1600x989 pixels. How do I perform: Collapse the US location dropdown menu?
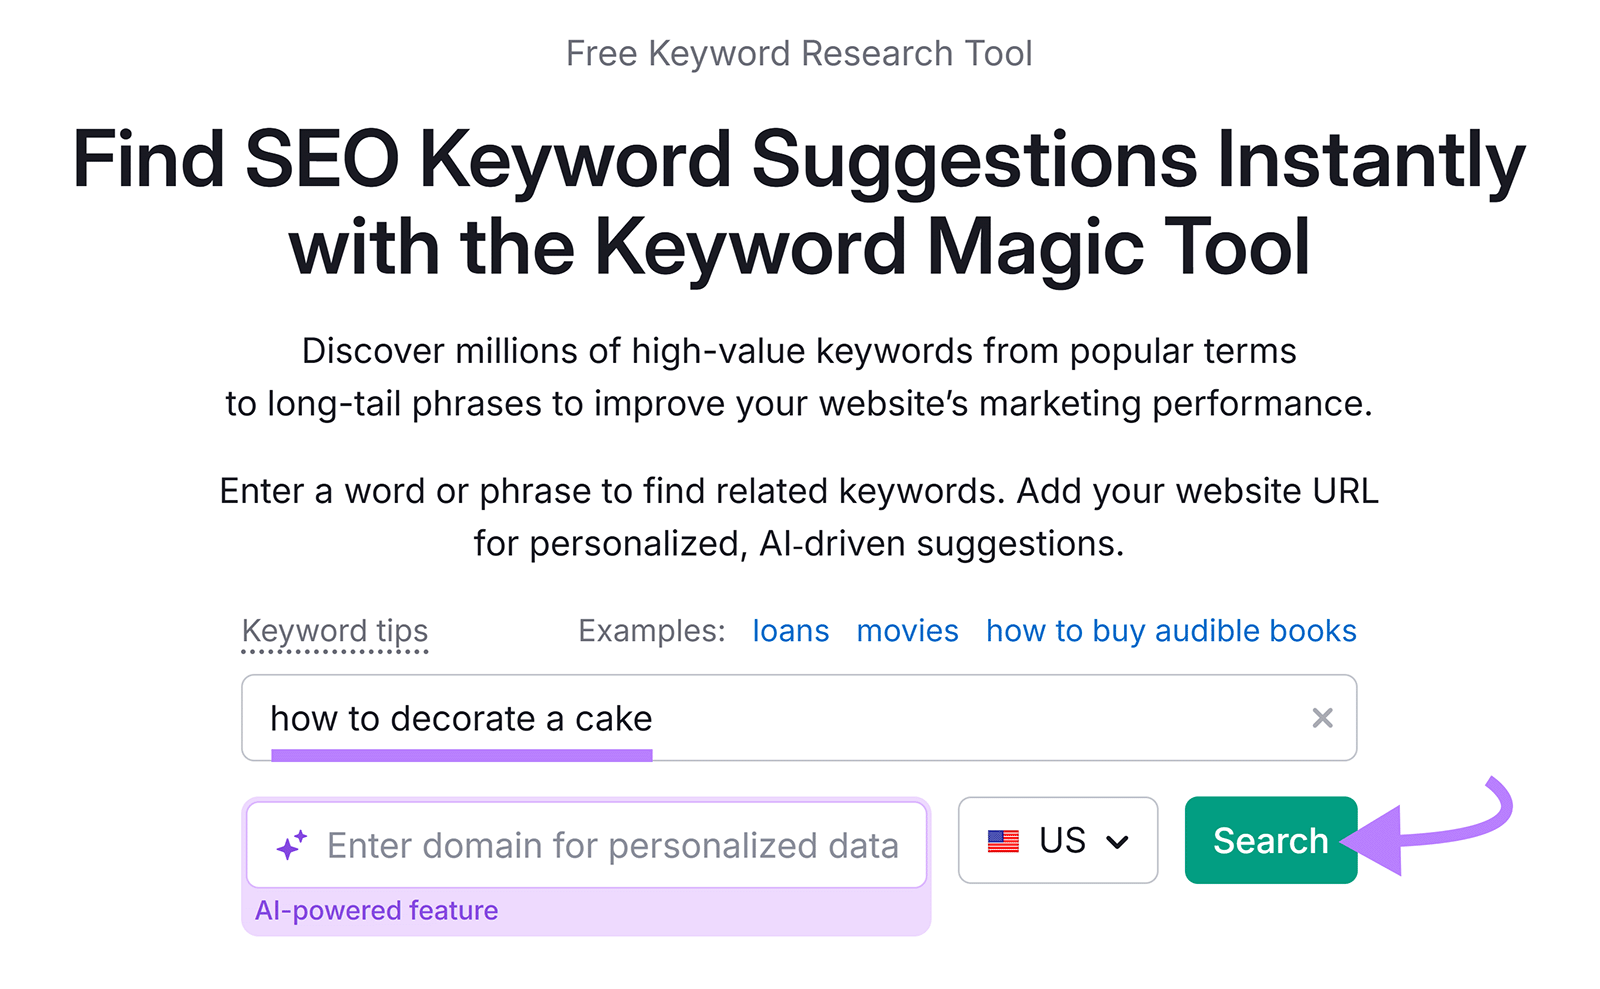point(1118,843)
